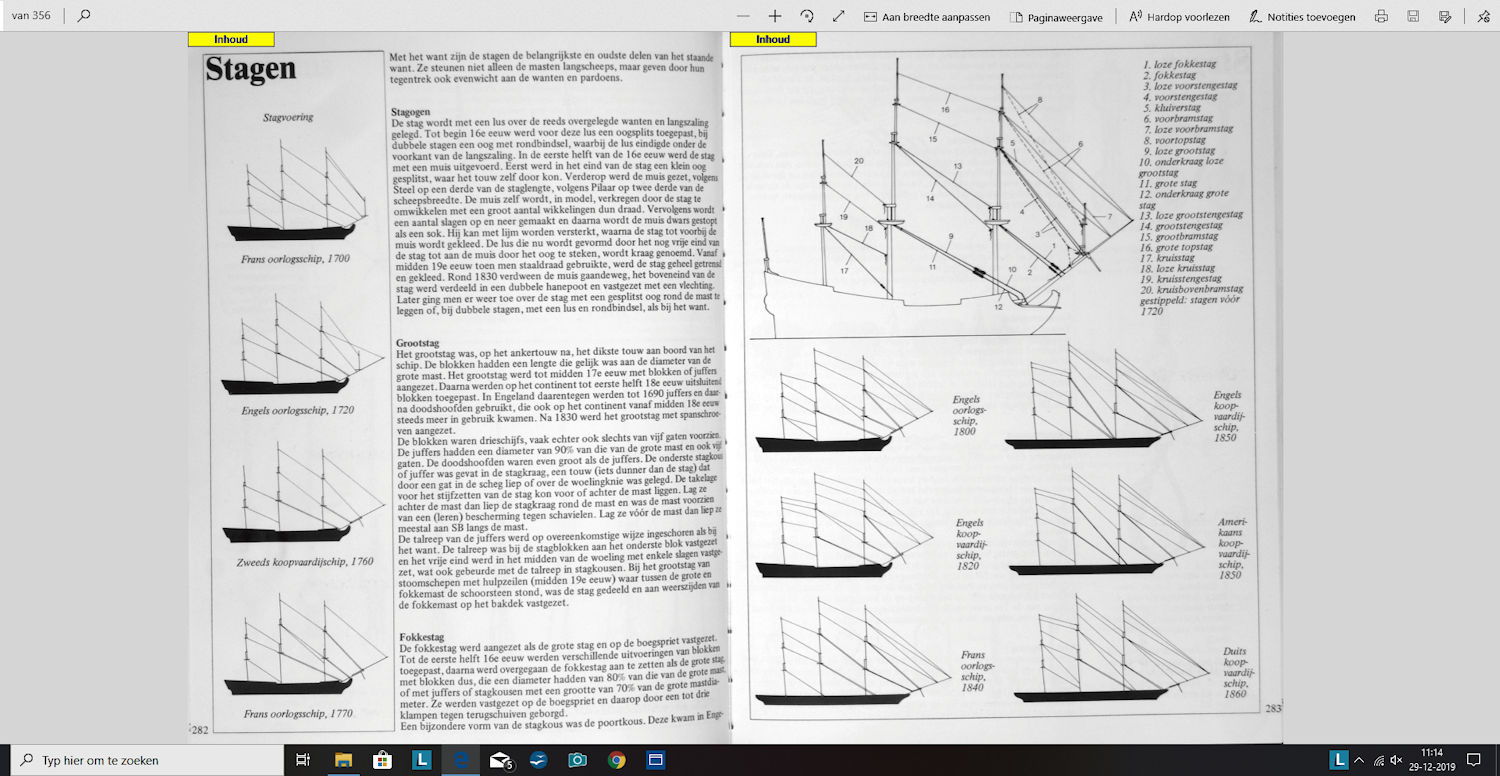
Task: Open the blue bird app on taskbar
Action: click(x=539, y=760)
